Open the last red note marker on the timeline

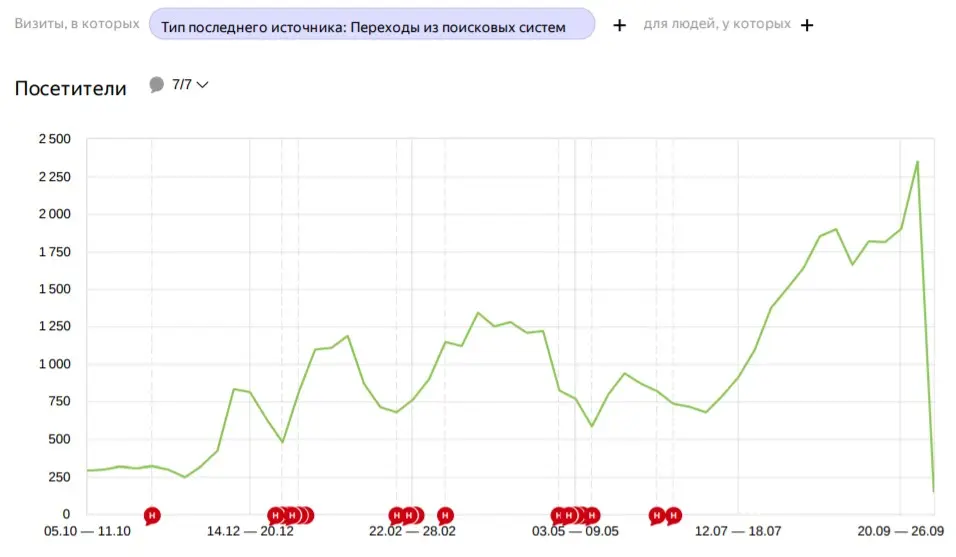pyautogui.click(x=673, y=516)
